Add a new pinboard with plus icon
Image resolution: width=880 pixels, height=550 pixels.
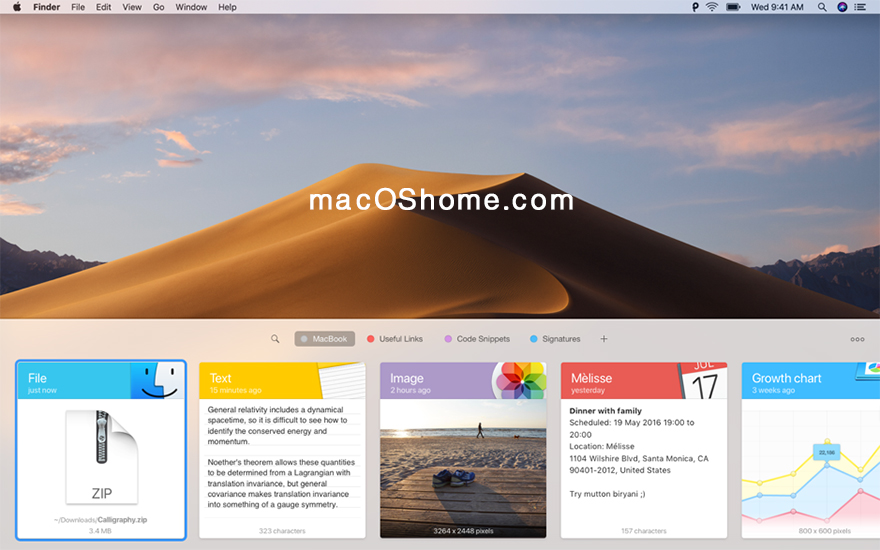coord(604,338)
